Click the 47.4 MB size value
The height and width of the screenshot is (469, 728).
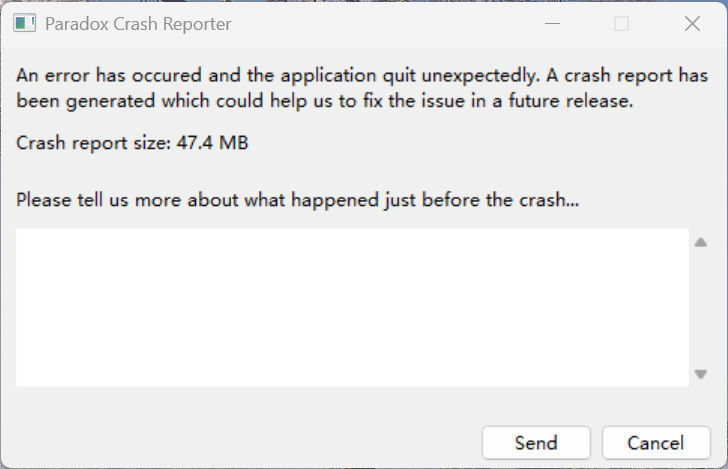[212, 143]
